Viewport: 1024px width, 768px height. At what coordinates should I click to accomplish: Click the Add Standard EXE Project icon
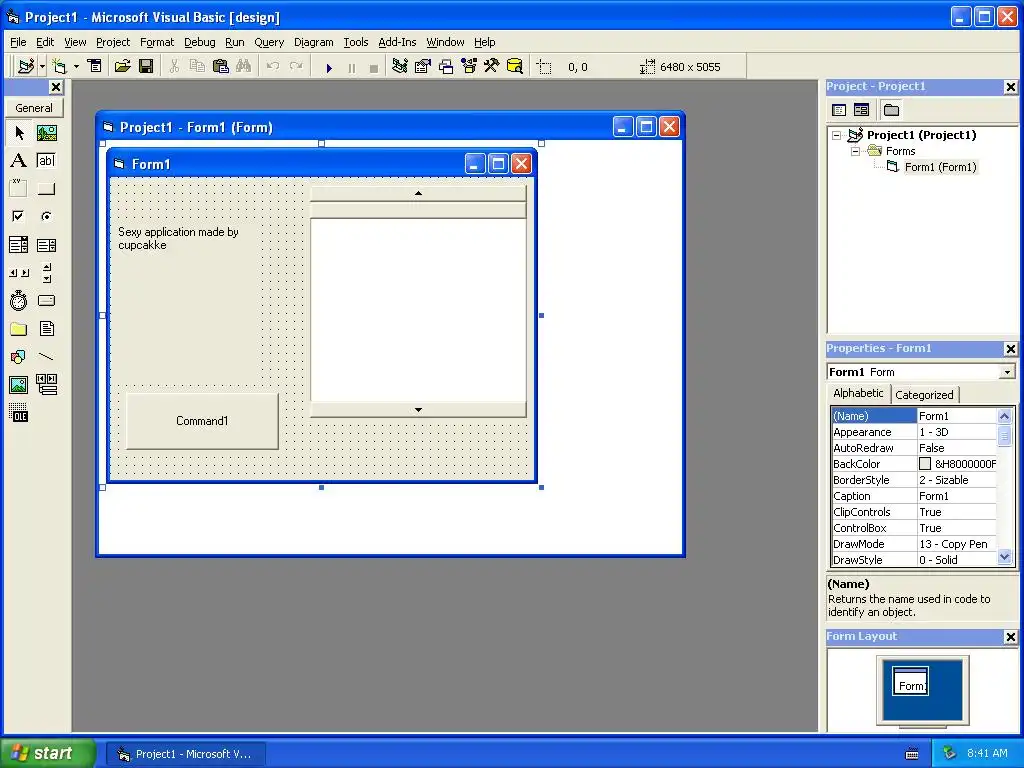point(26,67)
